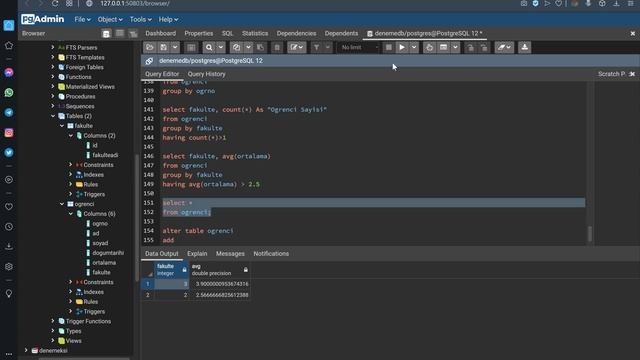
Task: Find (magnifier) icon in query toolbar
Action: 209,48
